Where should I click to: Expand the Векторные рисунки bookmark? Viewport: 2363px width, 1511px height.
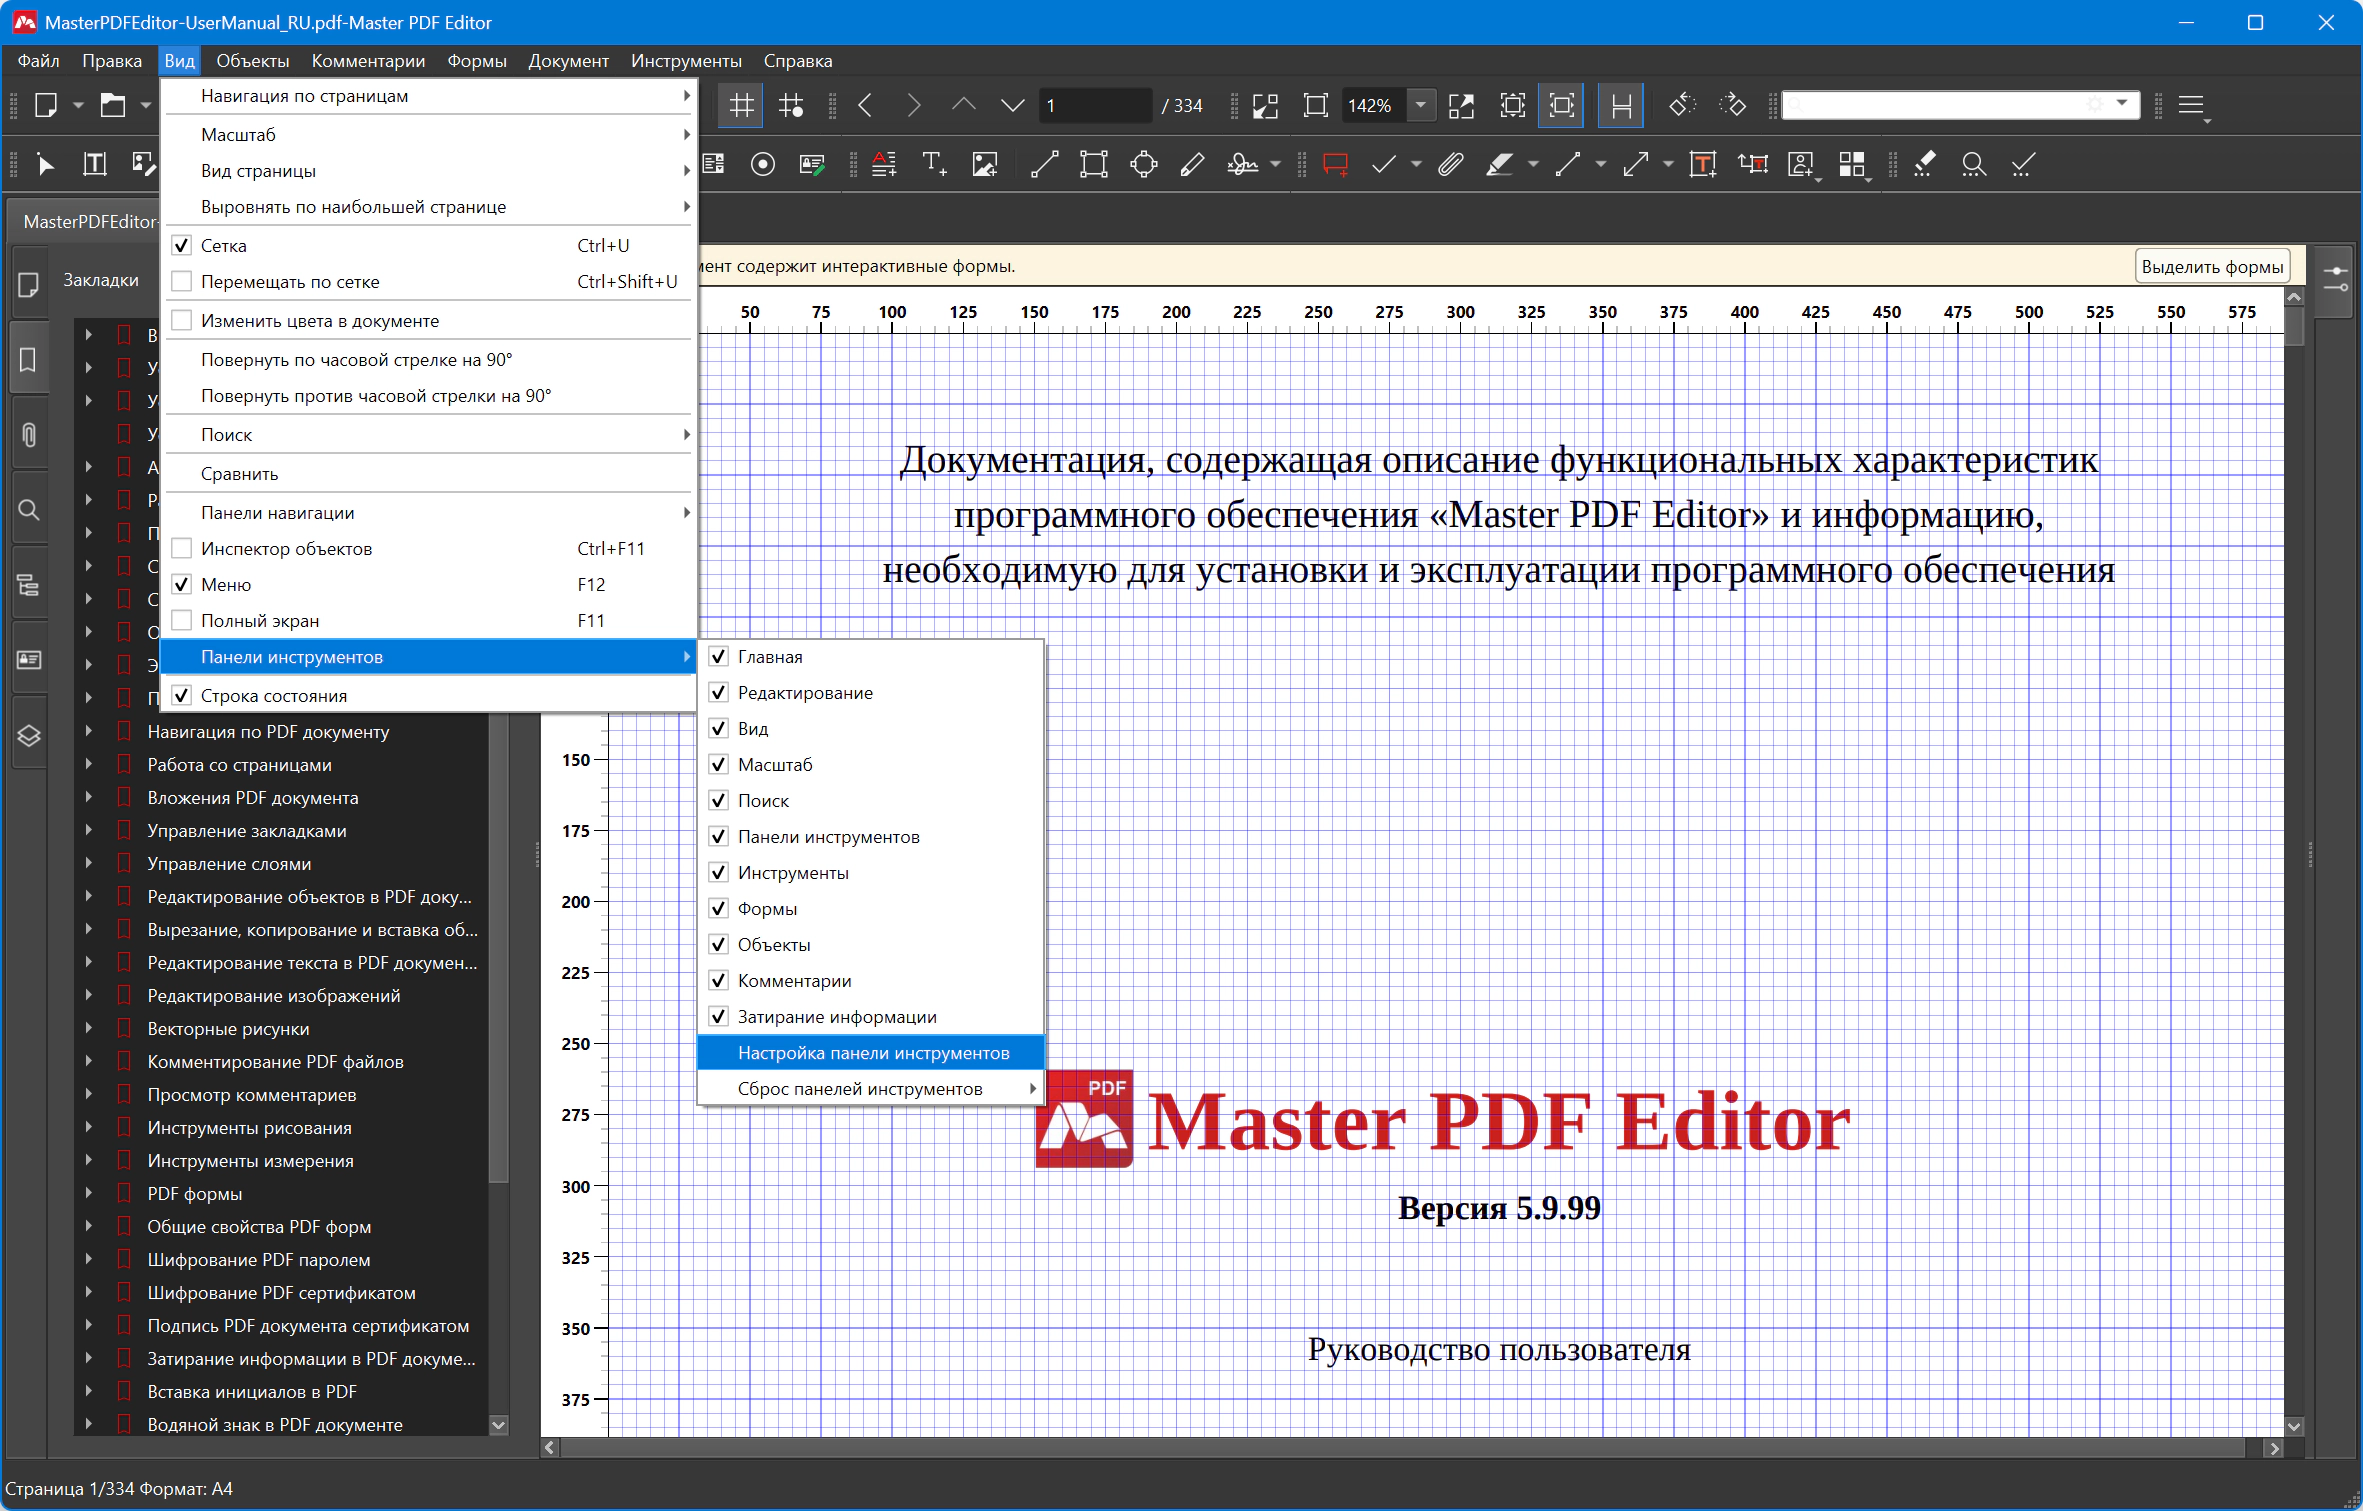point(88,1028)
